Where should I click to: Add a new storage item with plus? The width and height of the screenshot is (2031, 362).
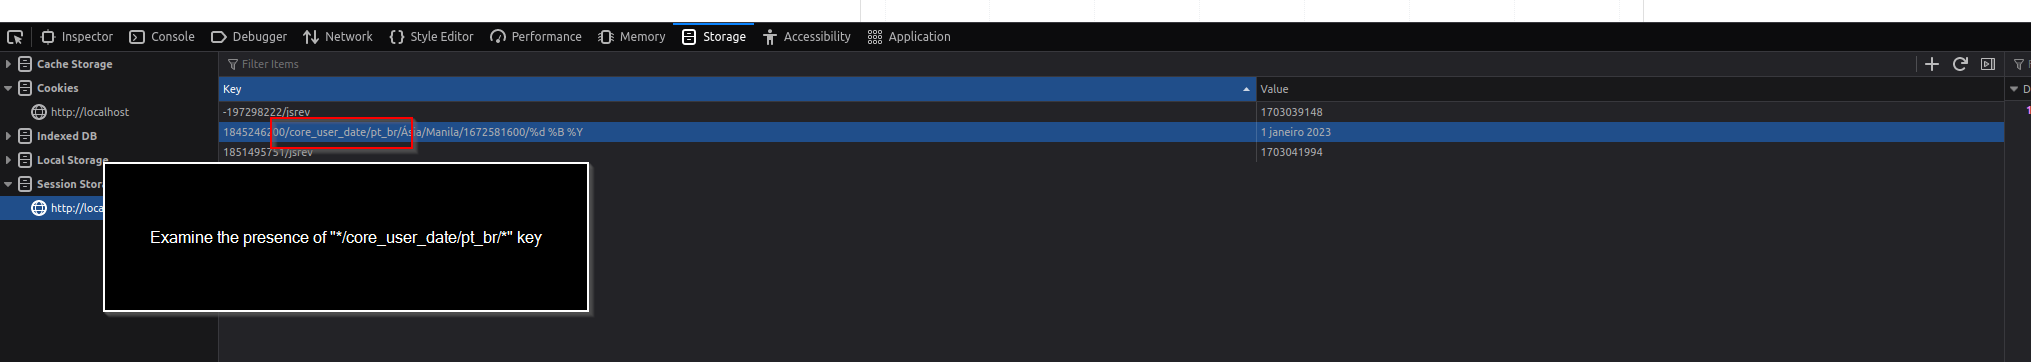point(1932,64)
